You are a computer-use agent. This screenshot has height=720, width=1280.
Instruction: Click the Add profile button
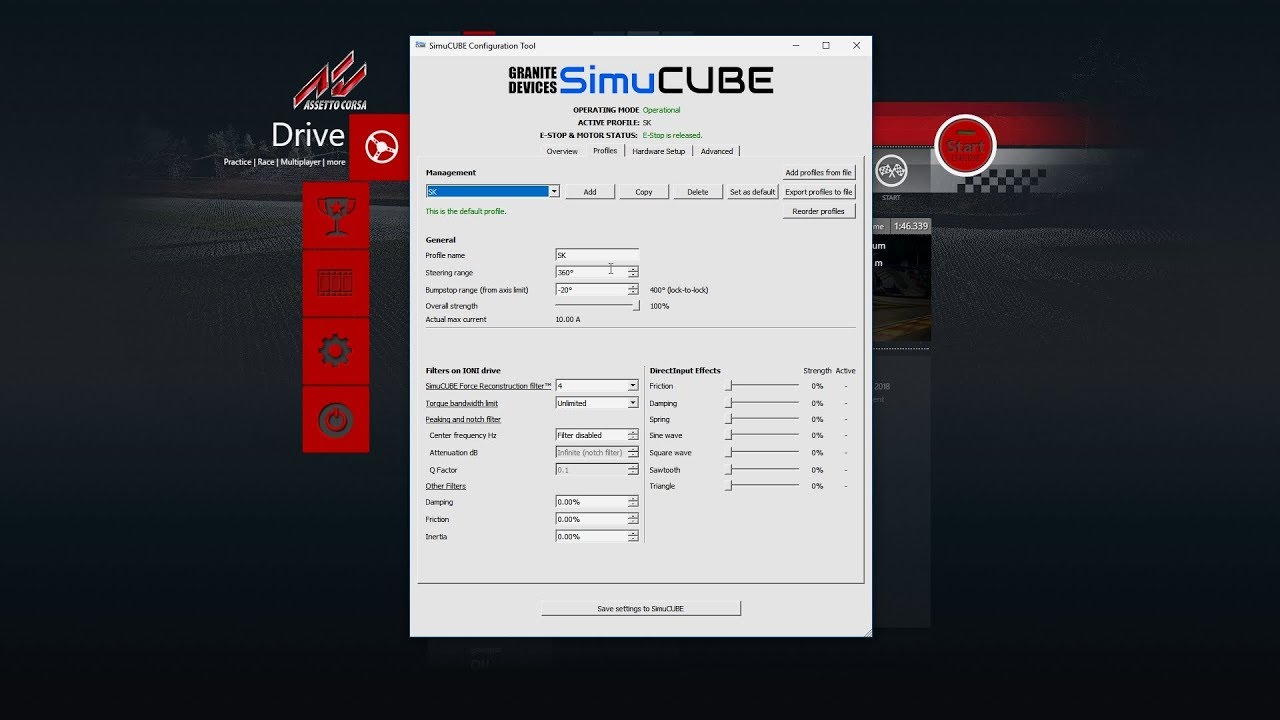[590, 192]
